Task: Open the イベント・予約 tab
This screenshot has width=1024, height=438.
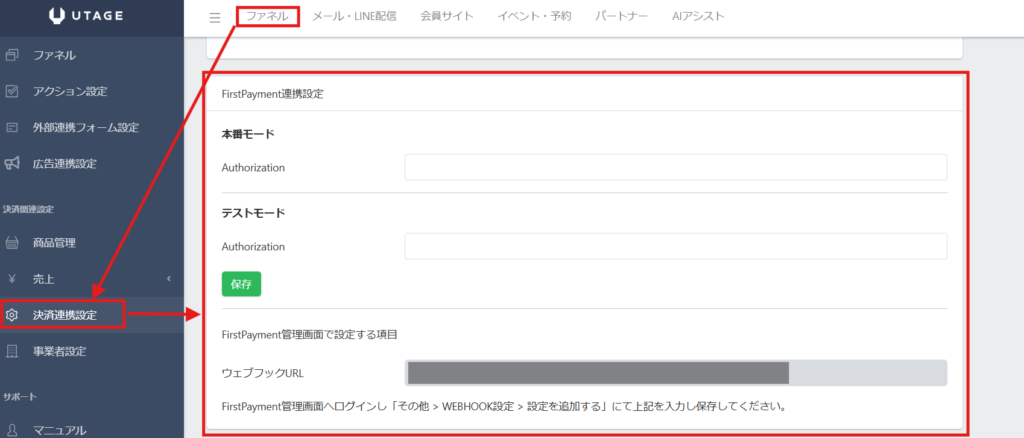Action: point(534,17)
